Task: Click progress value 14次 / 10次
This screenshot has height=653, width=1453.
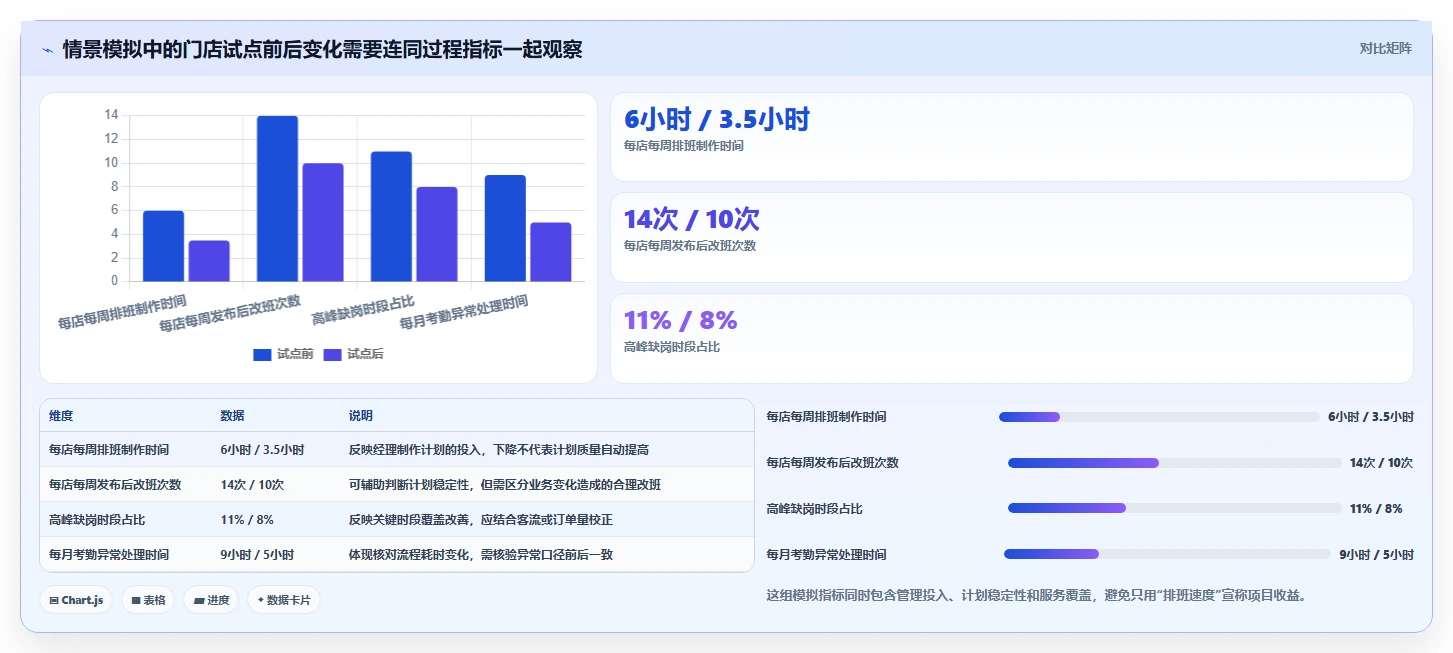Action: pos(1381,463)
